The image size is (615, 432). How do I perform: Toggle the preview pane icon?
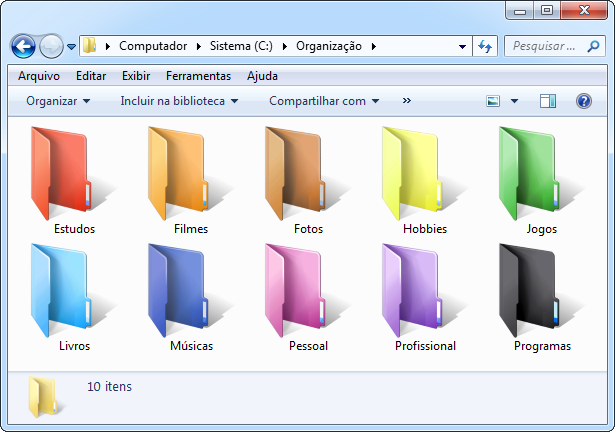[548, 101]
